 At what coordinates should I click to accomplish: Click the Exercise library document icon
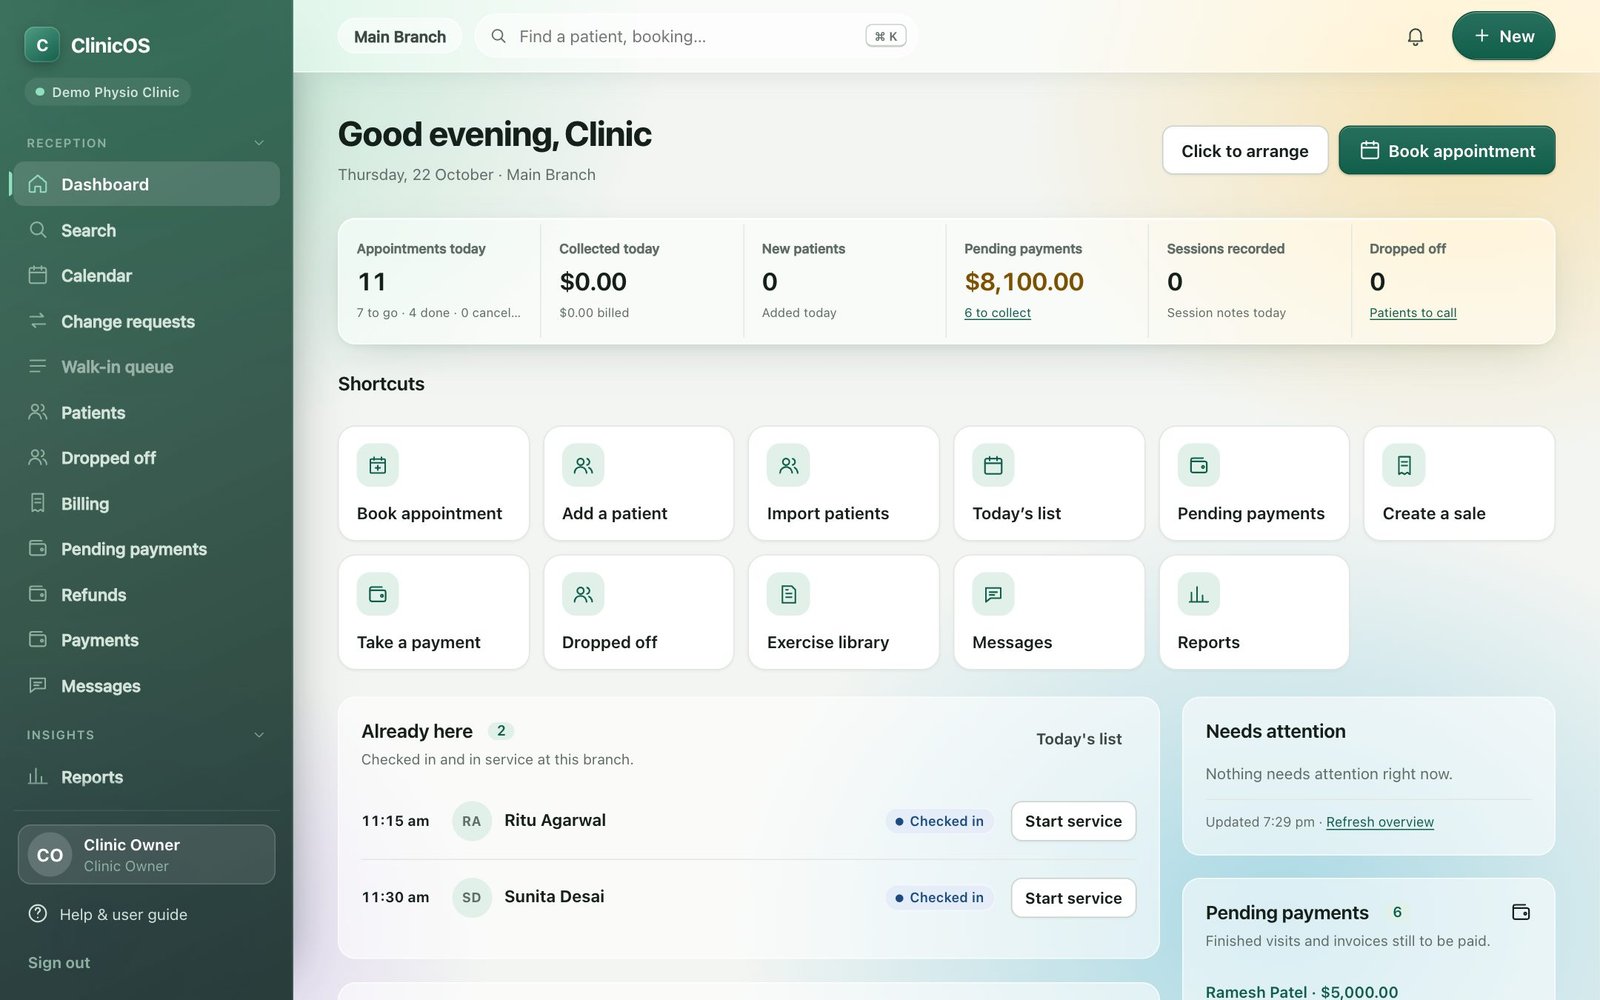tap(788, 594)
